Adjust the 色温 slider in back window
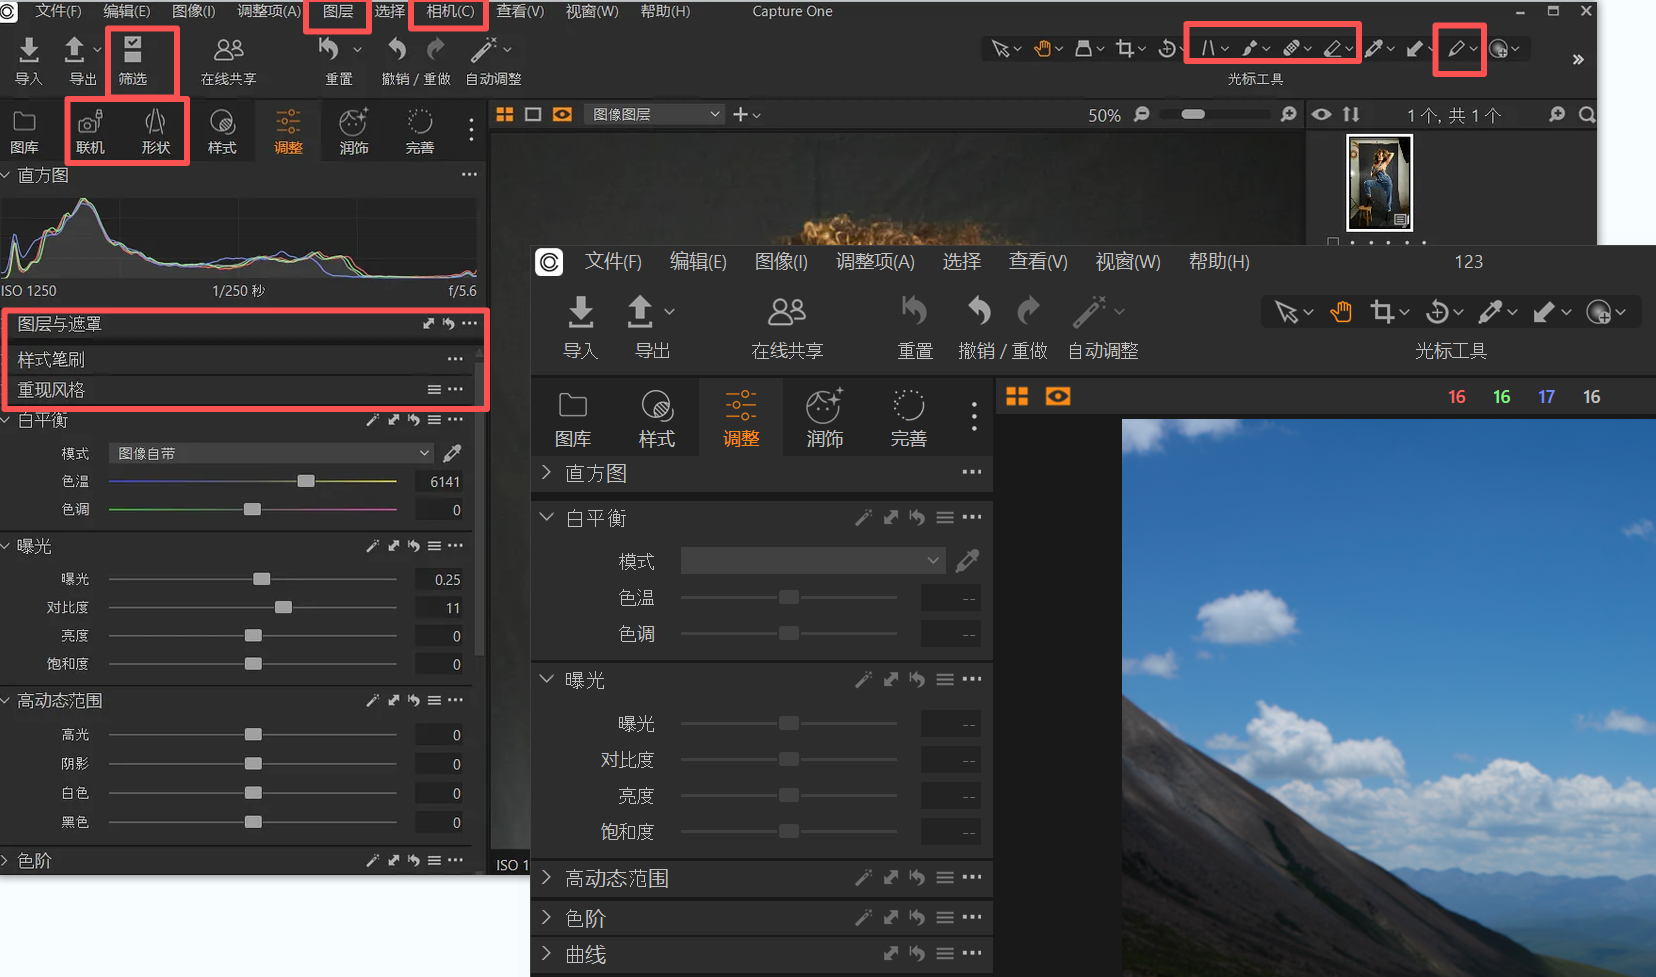Screen dimensions: 1656x977 tap(306, 481)
